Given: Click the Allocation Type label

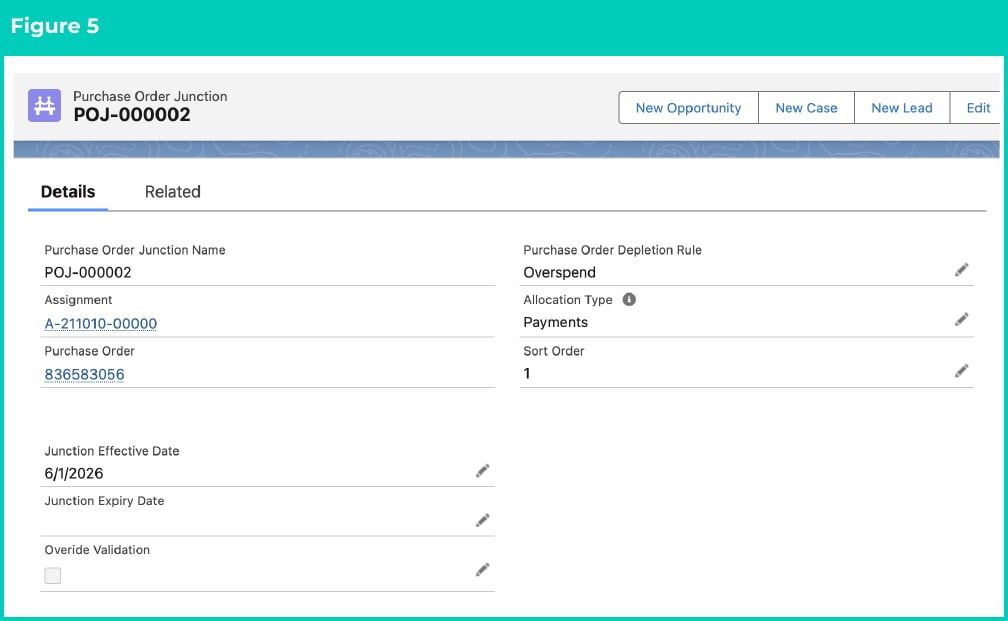Looking at the screenshot, I should point(568,300).
